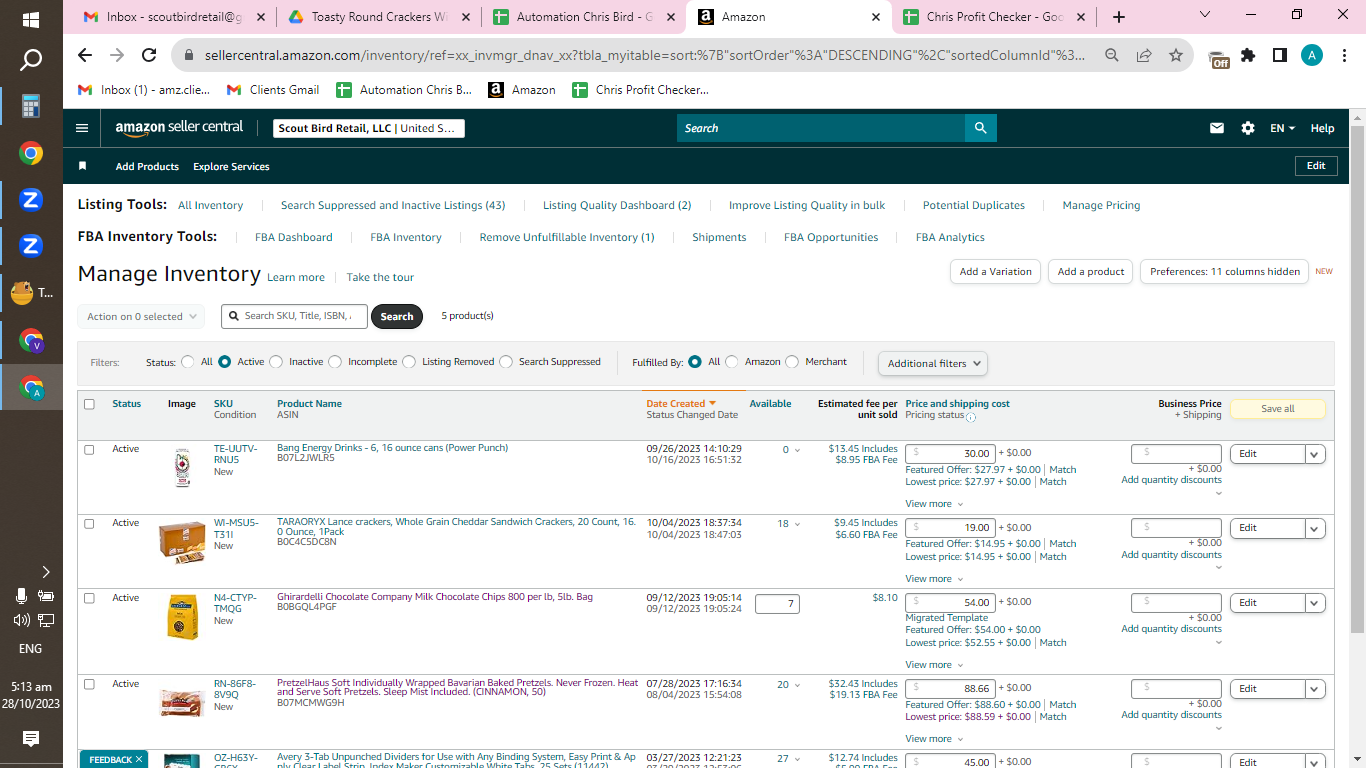This screenshot has width=1366, height=768.
Task: Switch to the Automation Chris Bird tab
Action: [x=583, y=17]
